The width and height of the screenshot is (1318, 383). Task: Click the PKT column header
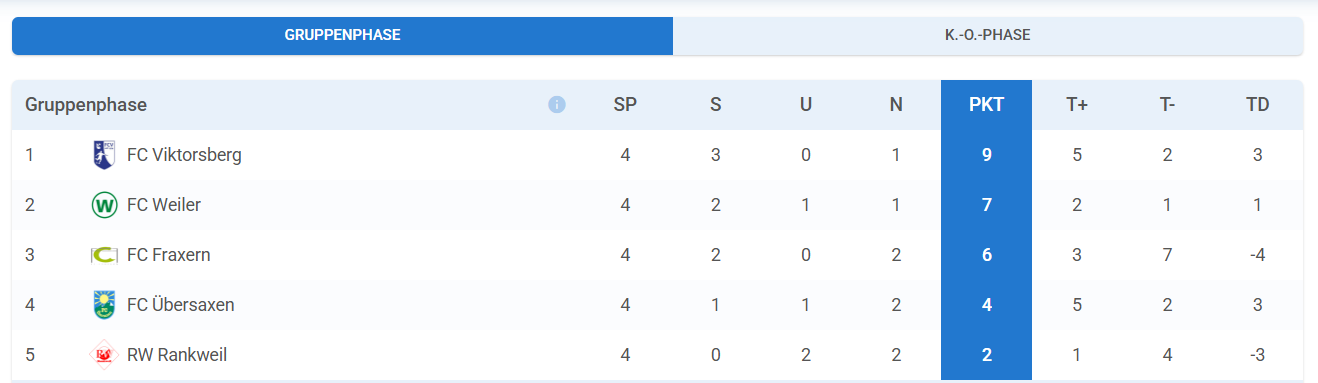click(986, 105)
